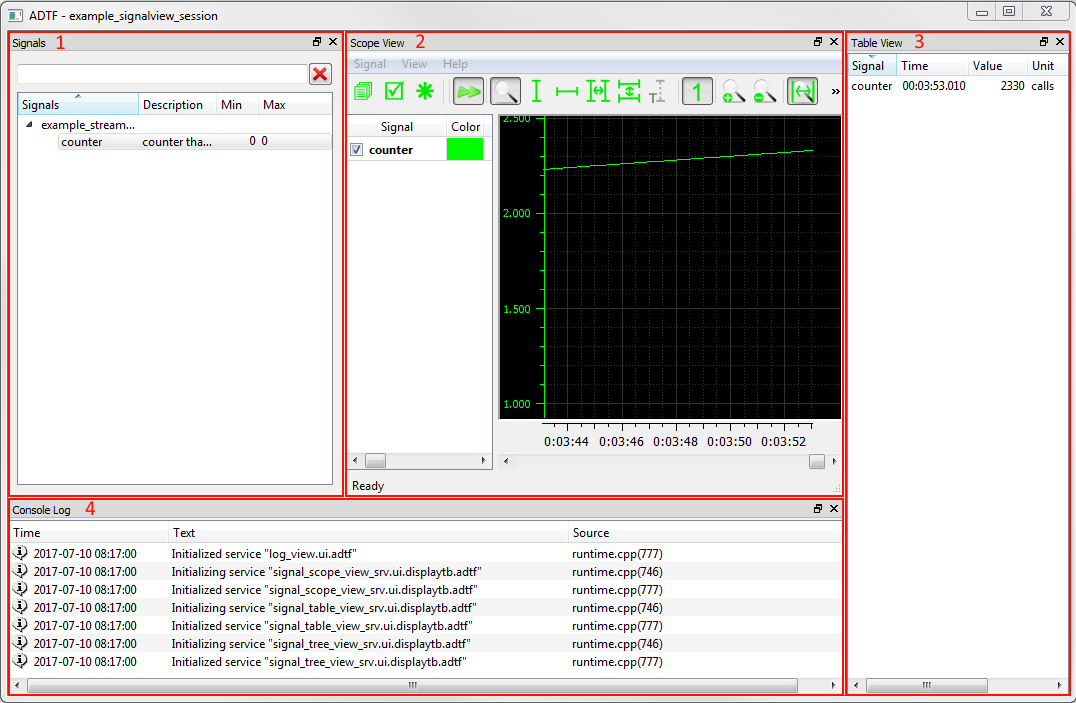Viewport: 1076px width, 703px height.
Task: Toggle the green number 1 button
Action: pyautogui.click(x=697, y=91)
